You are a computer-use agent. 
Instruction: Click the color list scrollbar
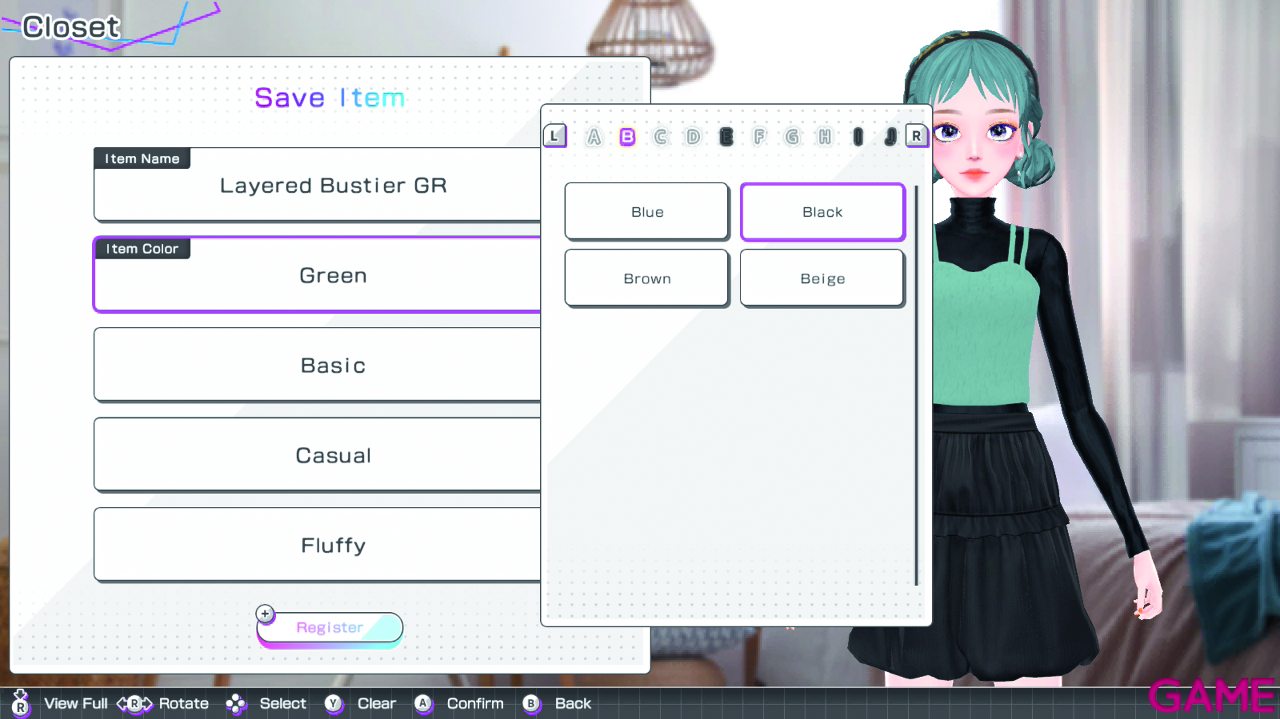[916, 385]
